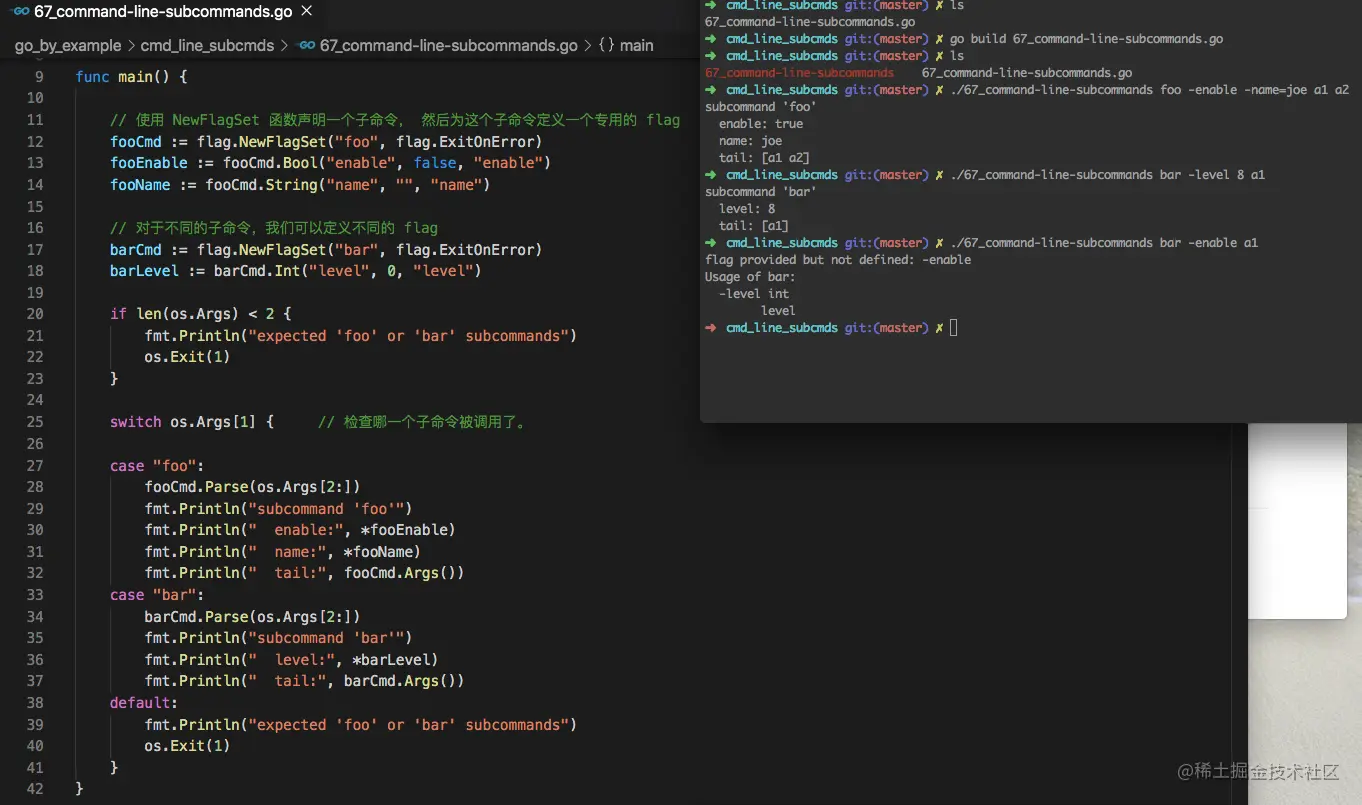
Task: Click the Go icon in the breadcrumb bar
Action: click(x=307, y=45)
